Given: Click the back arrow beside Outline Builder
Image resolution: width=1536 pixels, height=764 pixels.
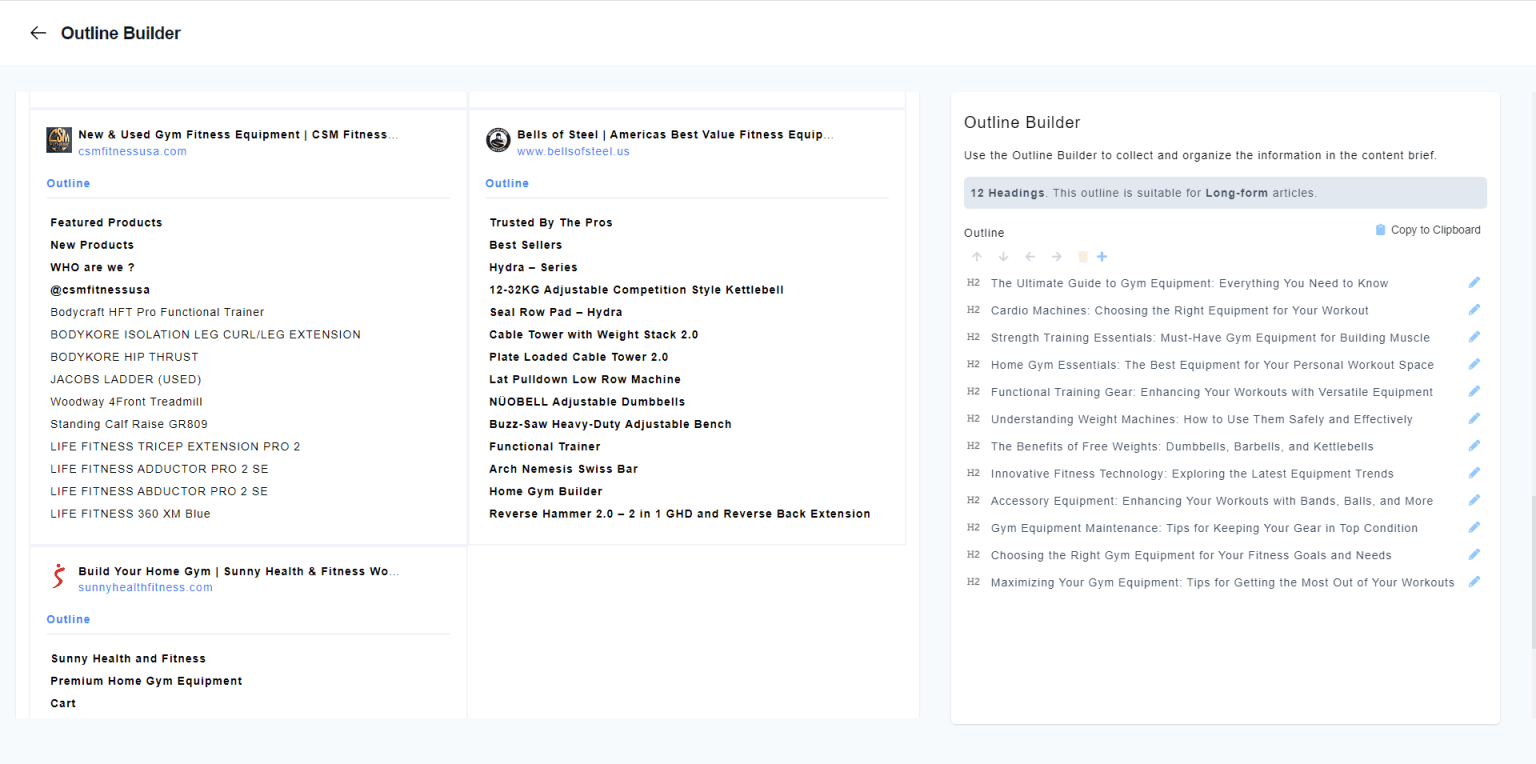Looking at the screenshot, I should (x=38, y=33).
